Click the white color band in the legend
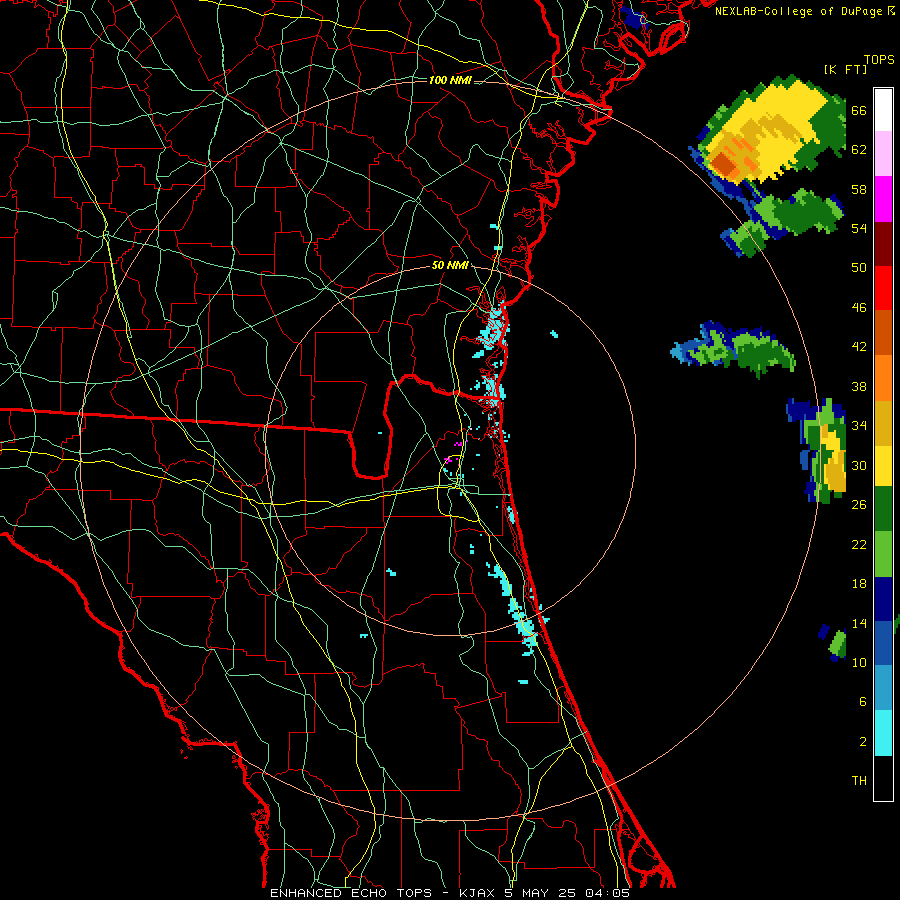The image size is (900, 900). [883, 110]
